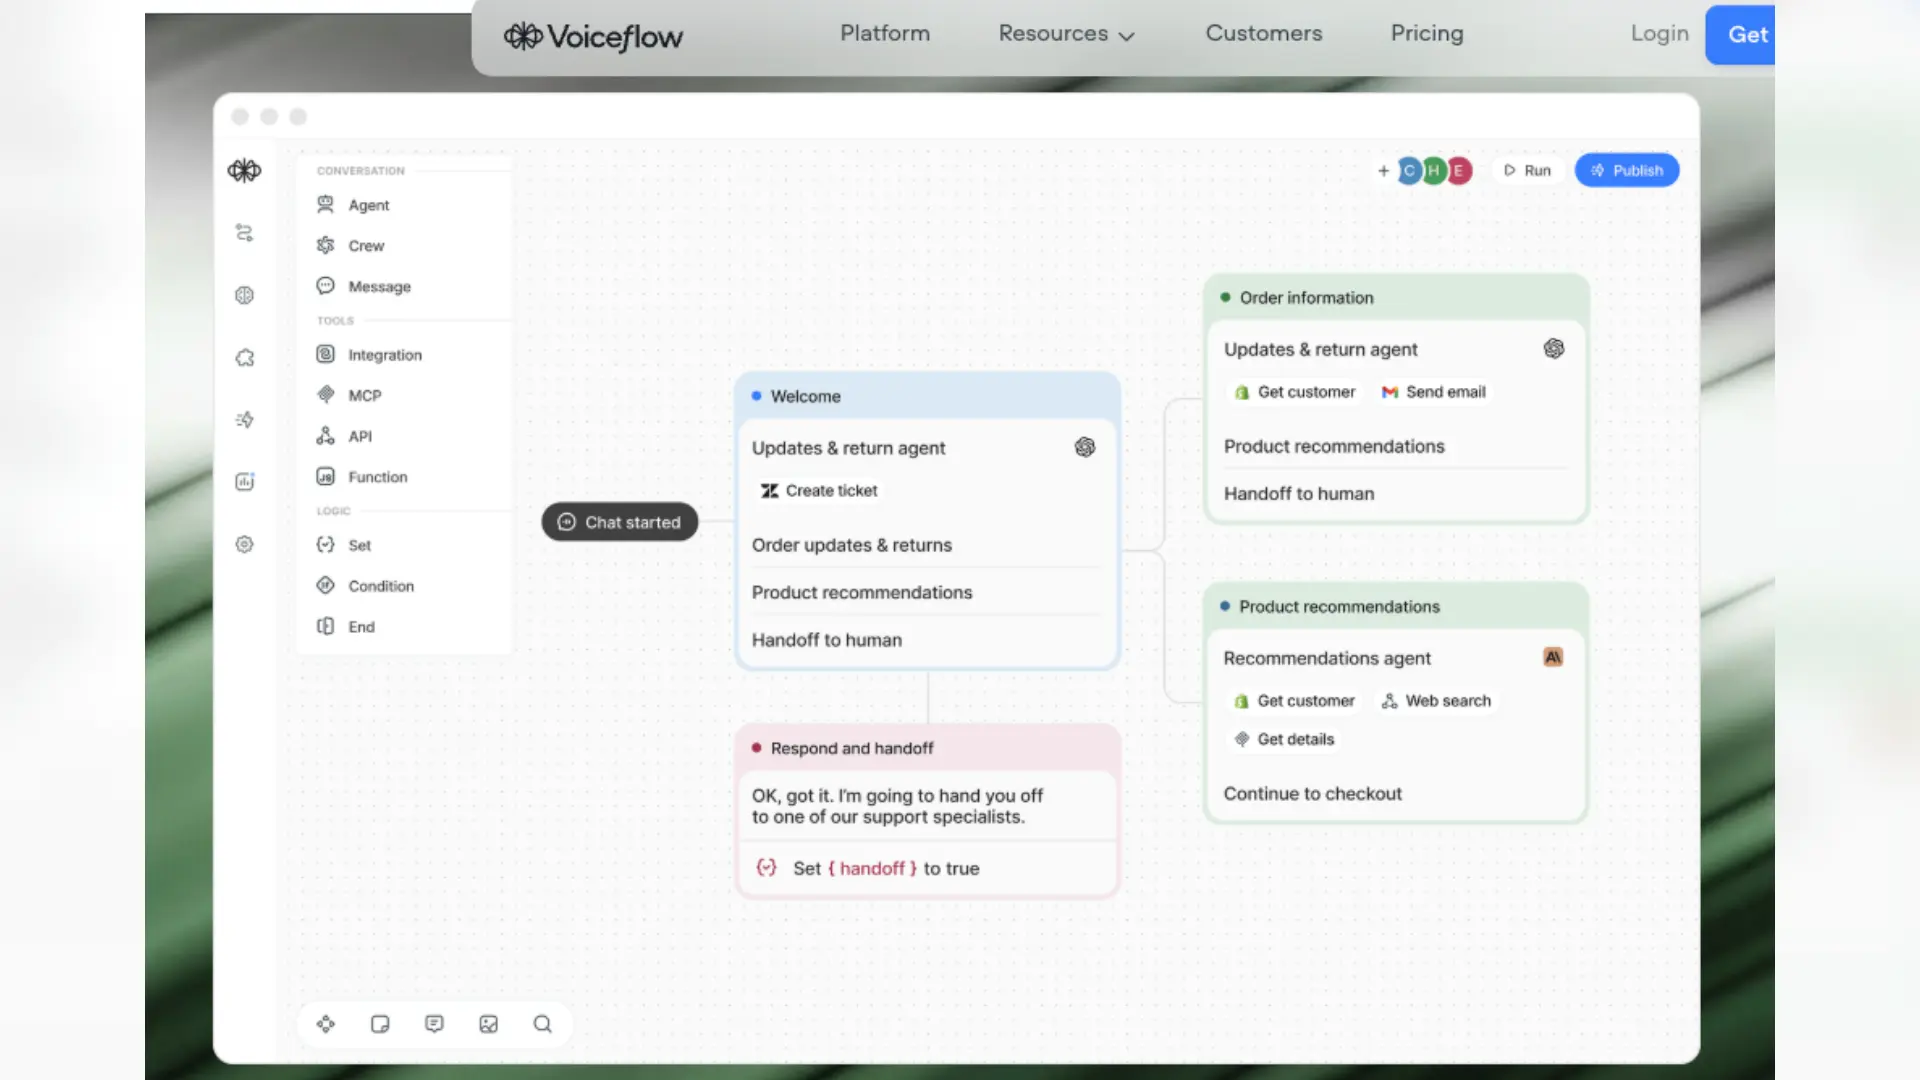Click the C collaborator avatar

[1409, 171]
